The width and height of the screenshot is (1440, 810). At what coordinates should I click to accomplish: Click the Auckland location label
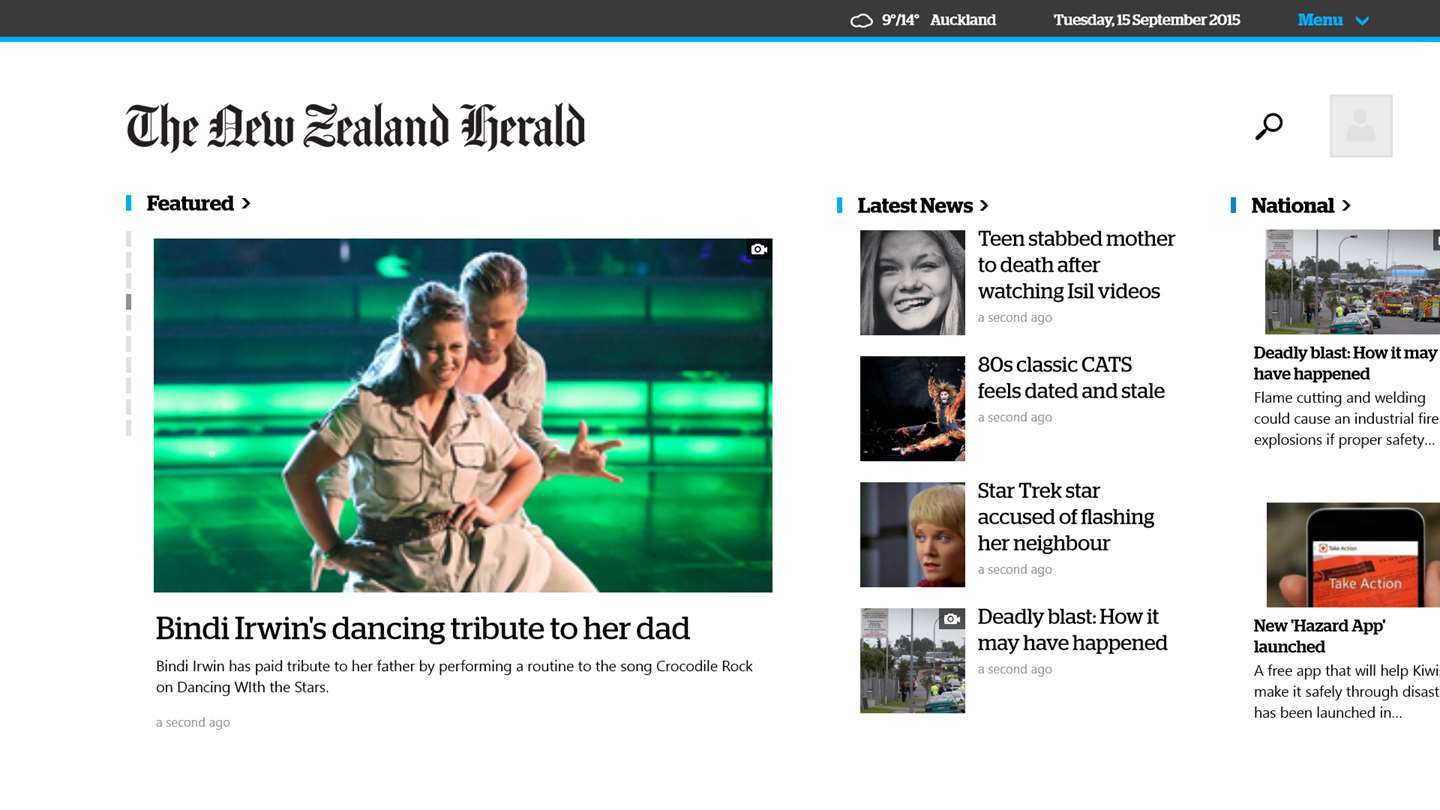coord(963,20)
